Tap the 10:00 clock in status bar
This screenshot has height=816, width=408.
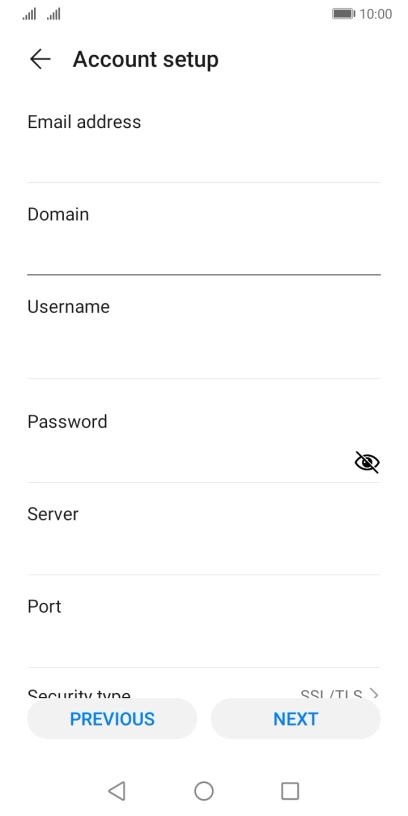(x=376, y=14)
